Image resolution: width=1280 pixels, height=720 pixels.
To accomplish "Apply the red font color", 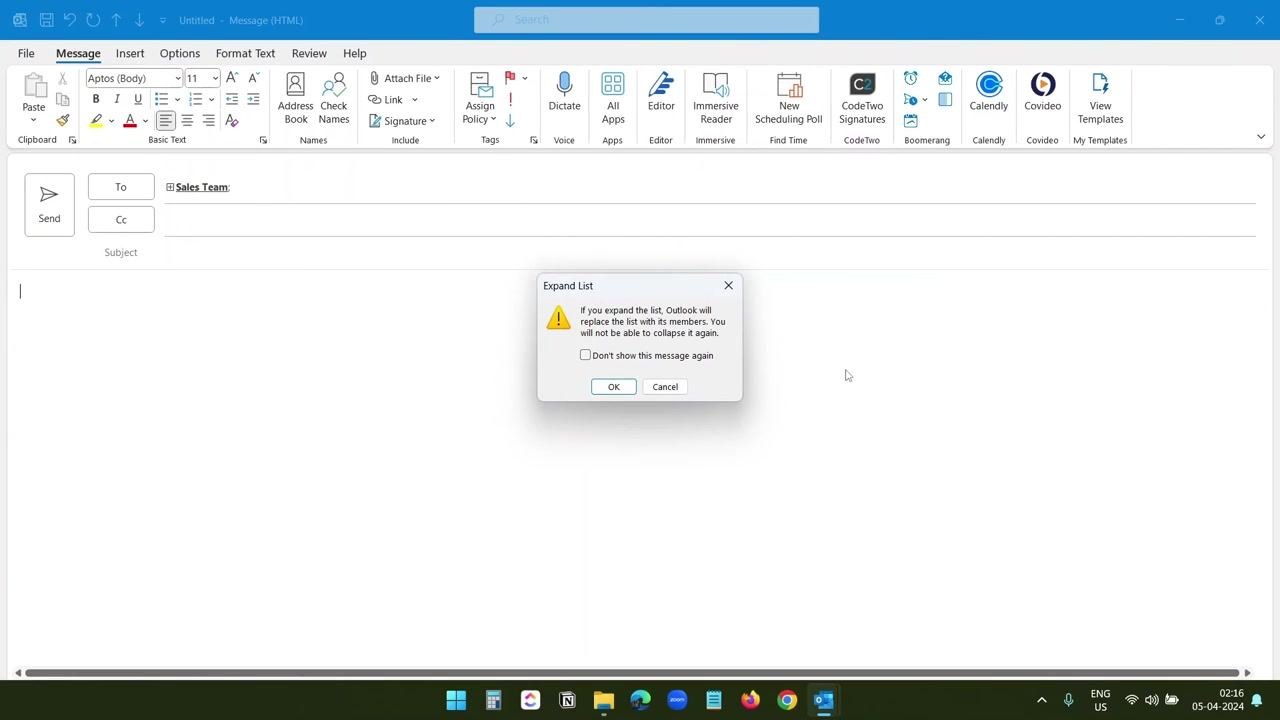I will (x=130, y=120).
